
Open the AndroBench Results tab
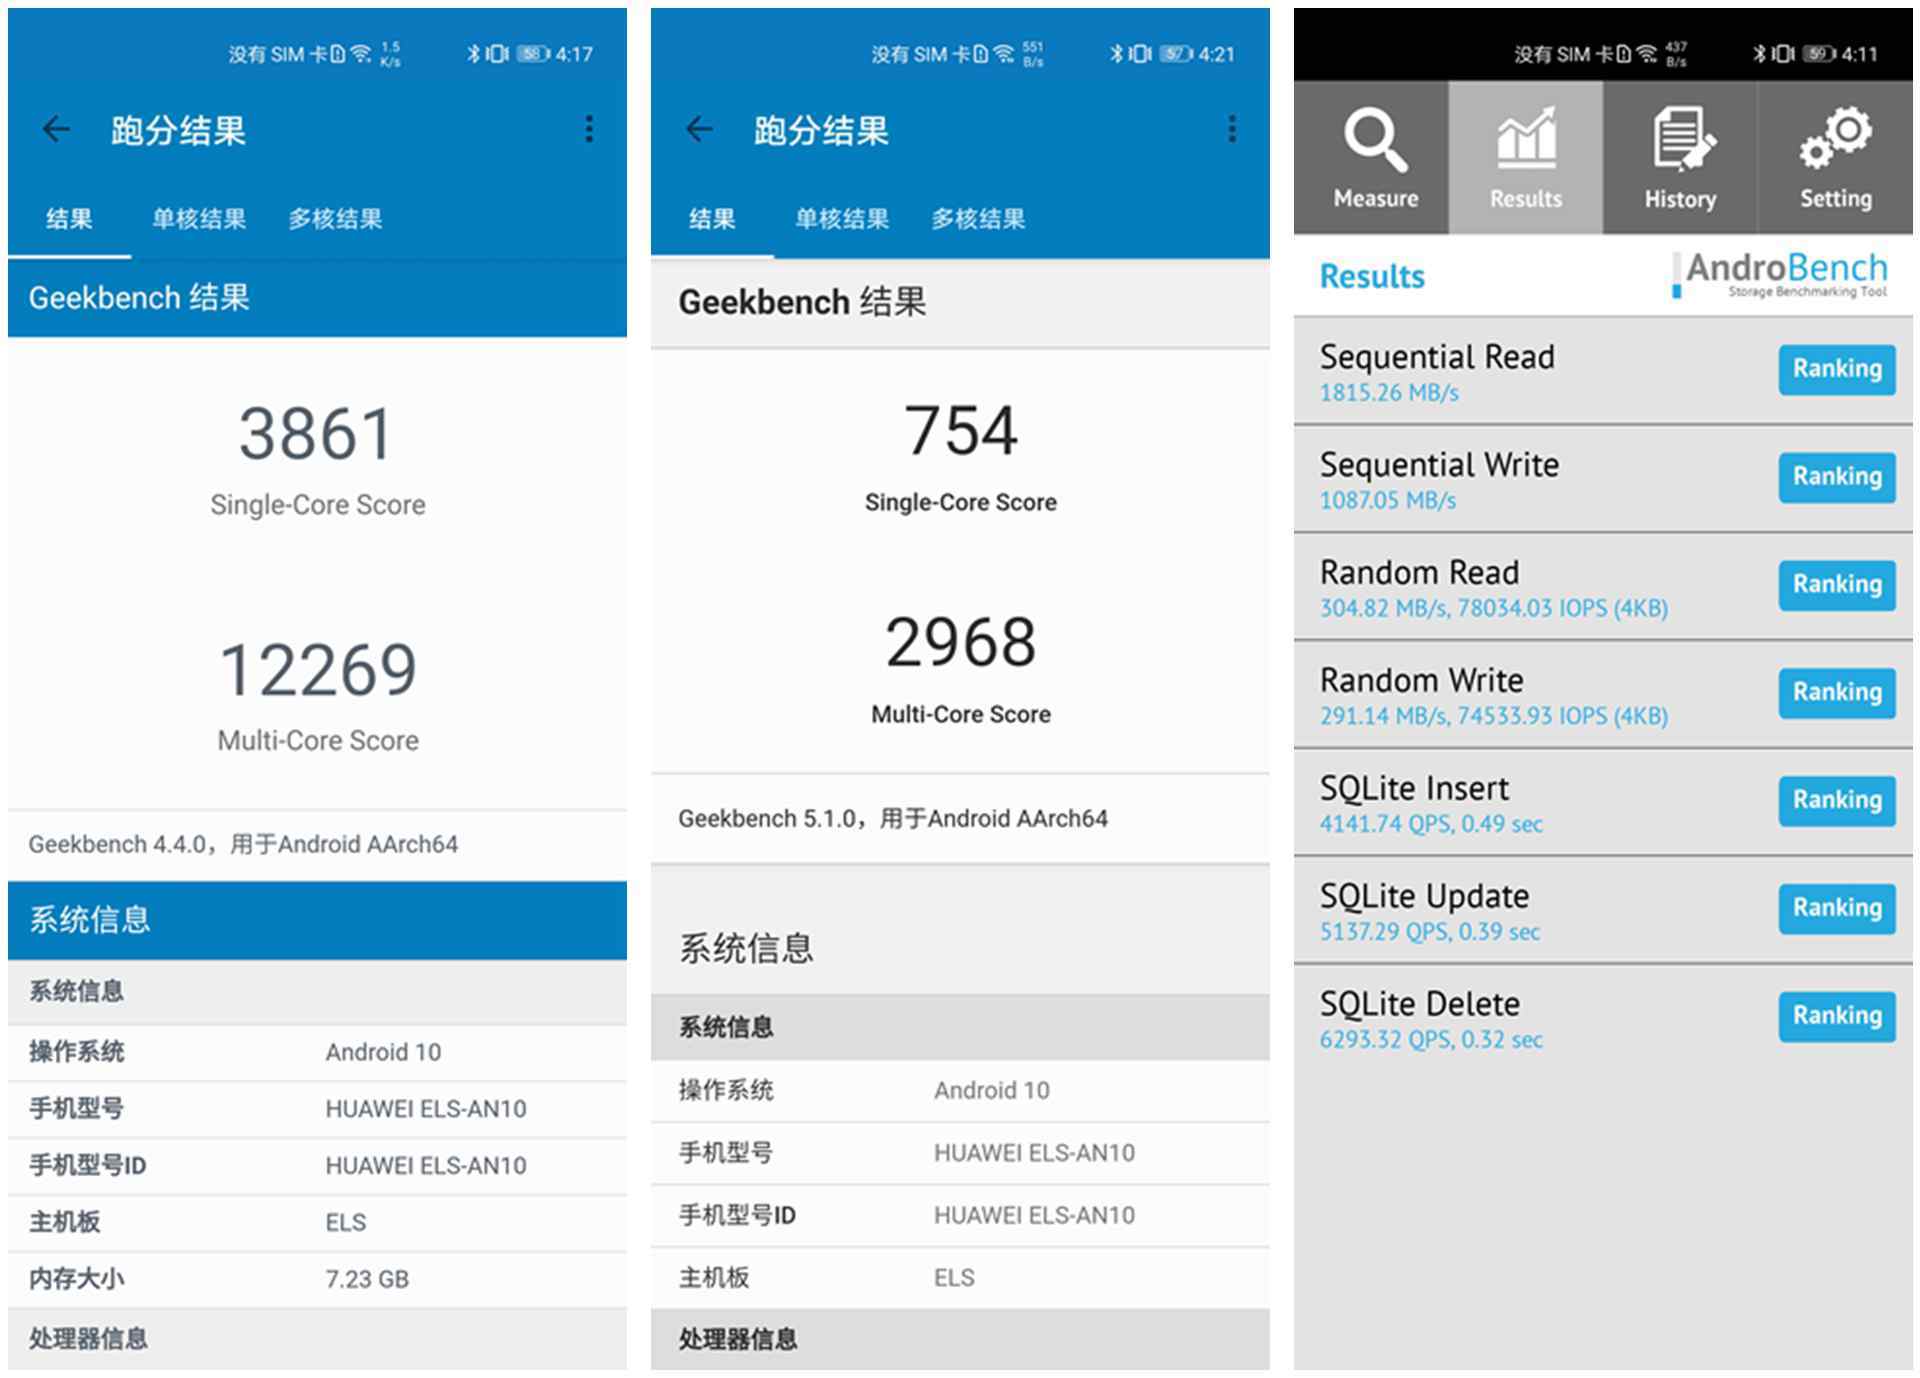pos(1526,158)
